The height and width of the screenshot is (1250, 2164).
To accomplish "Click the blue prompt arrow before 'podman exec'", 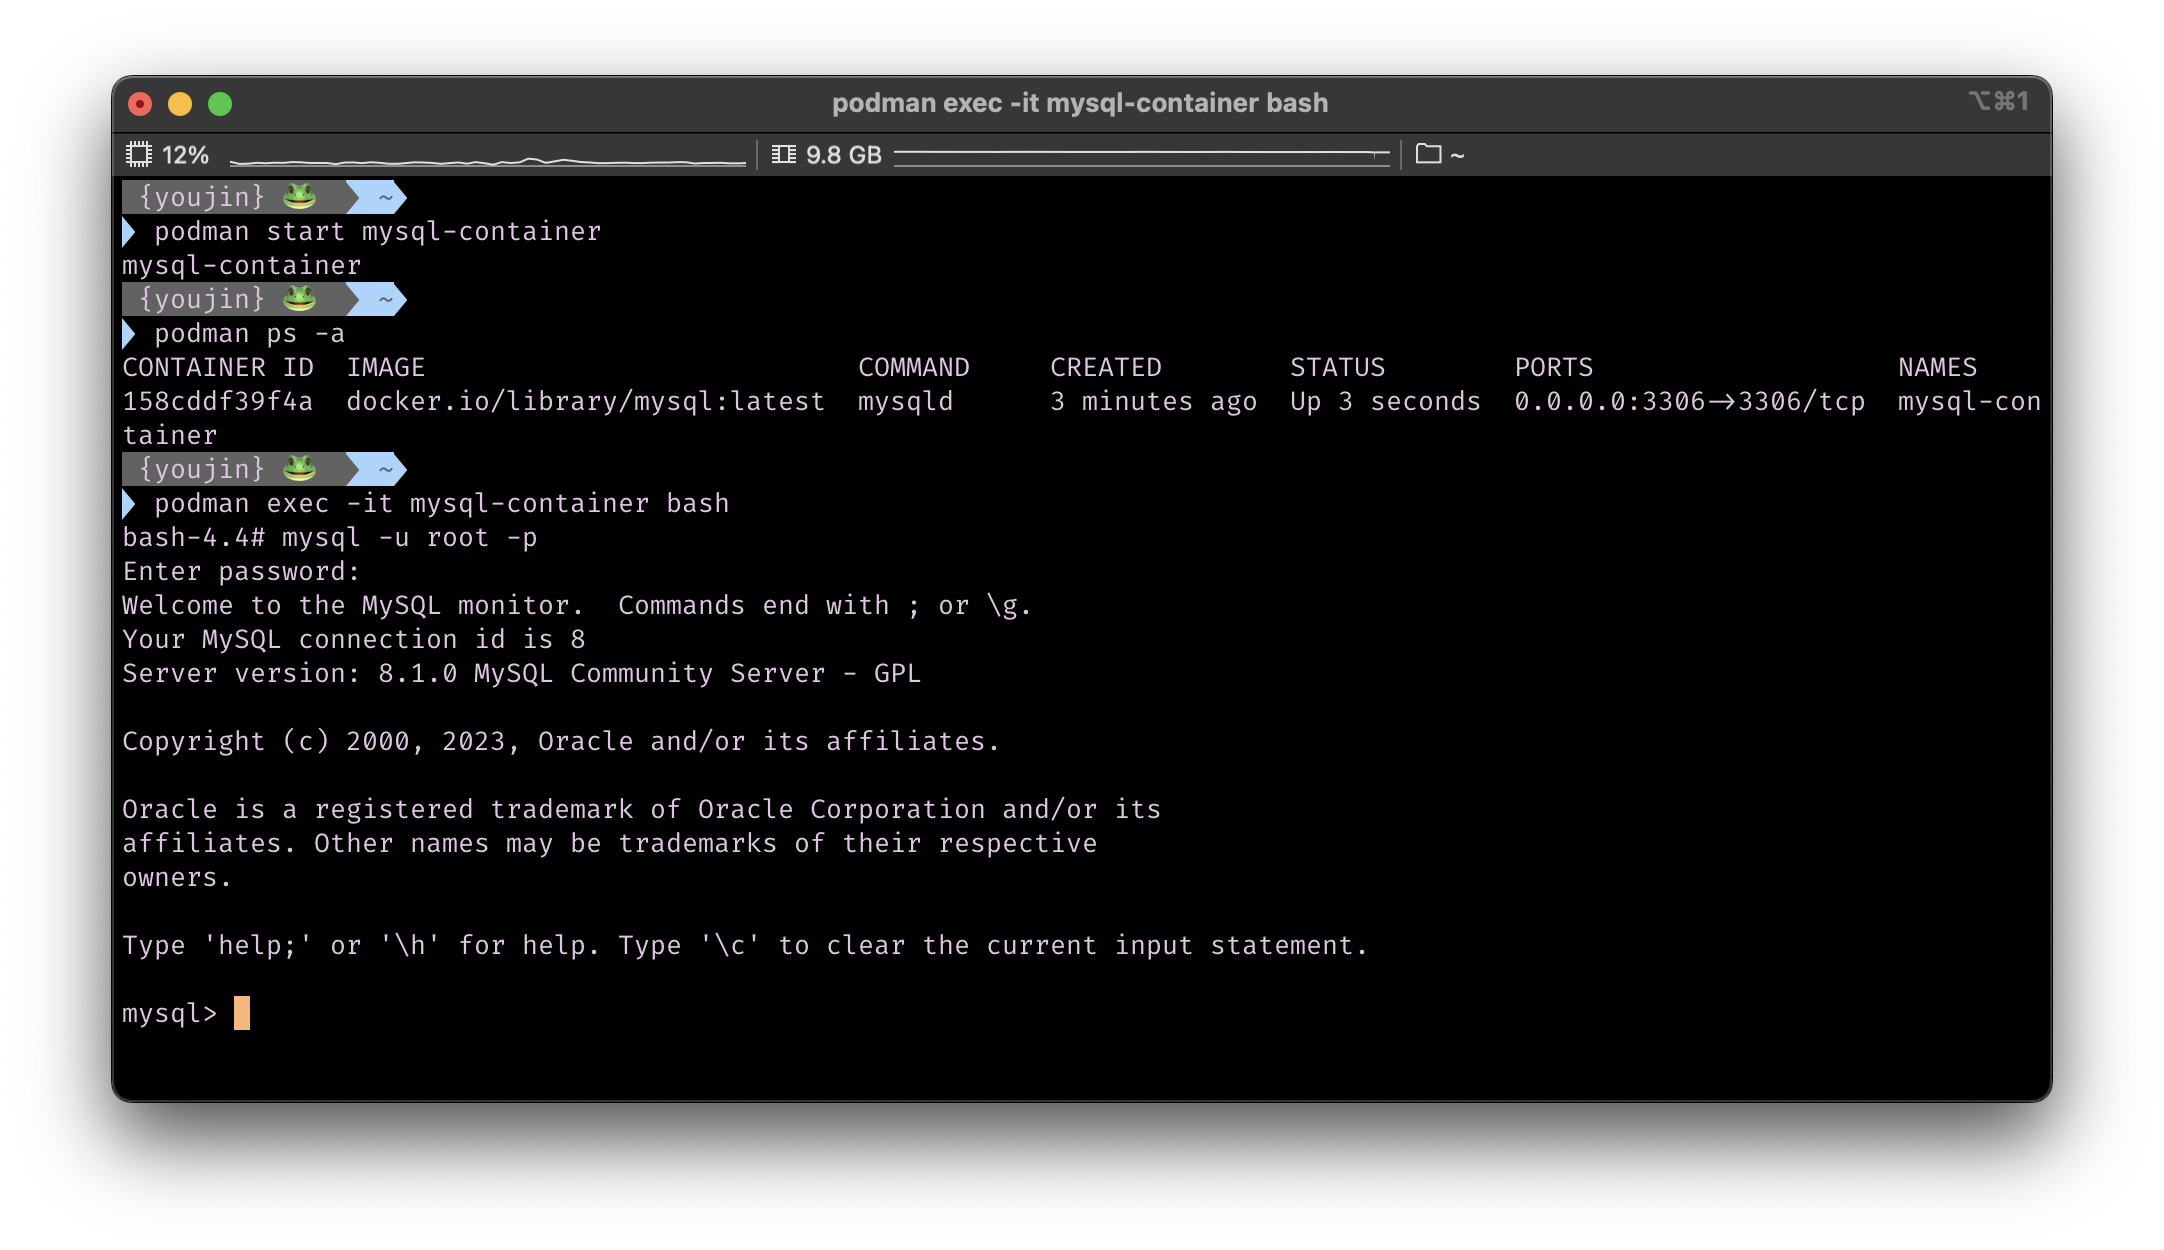I will pyautogui.click(x=129, y=504).
